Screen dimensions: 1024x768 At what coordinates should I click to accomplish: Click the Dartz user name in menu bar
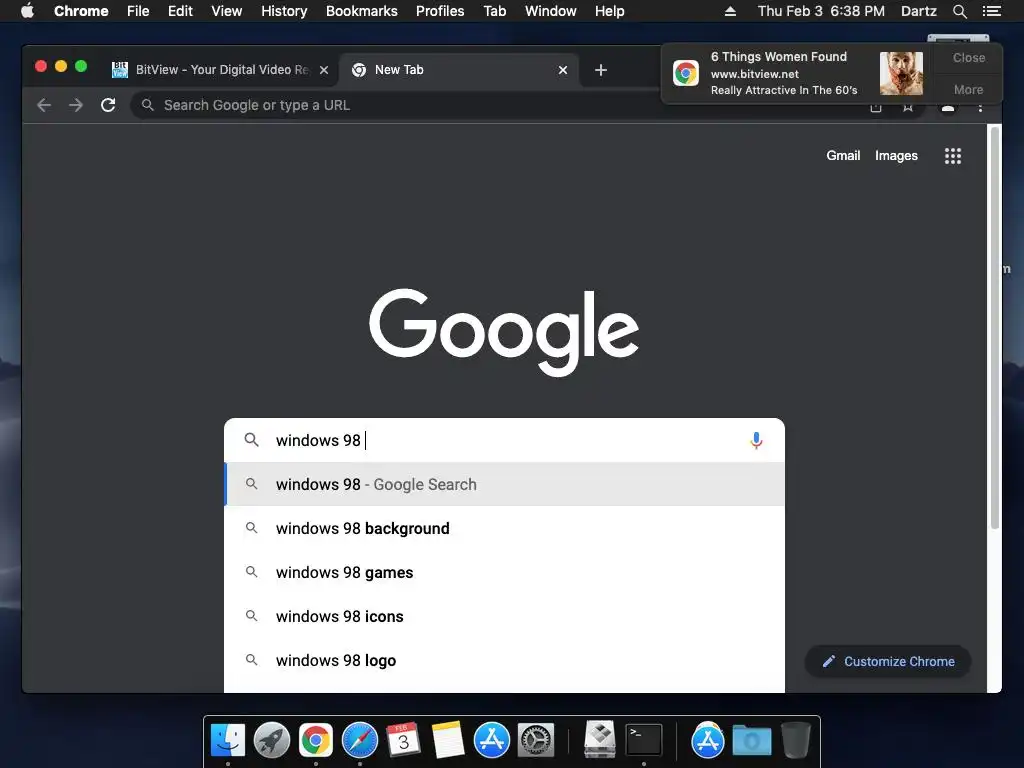[918, 11]
